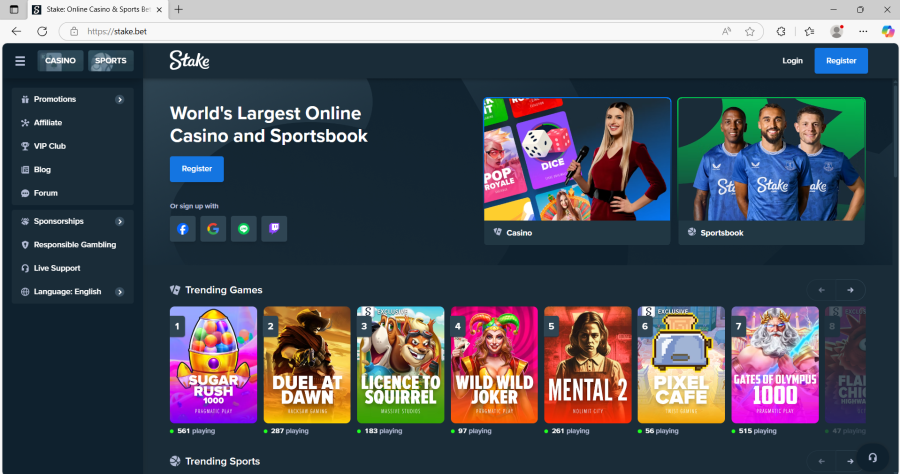Click the '515 playing' text
The height and width of the screenshot is (474, 900).
point(757,431)
